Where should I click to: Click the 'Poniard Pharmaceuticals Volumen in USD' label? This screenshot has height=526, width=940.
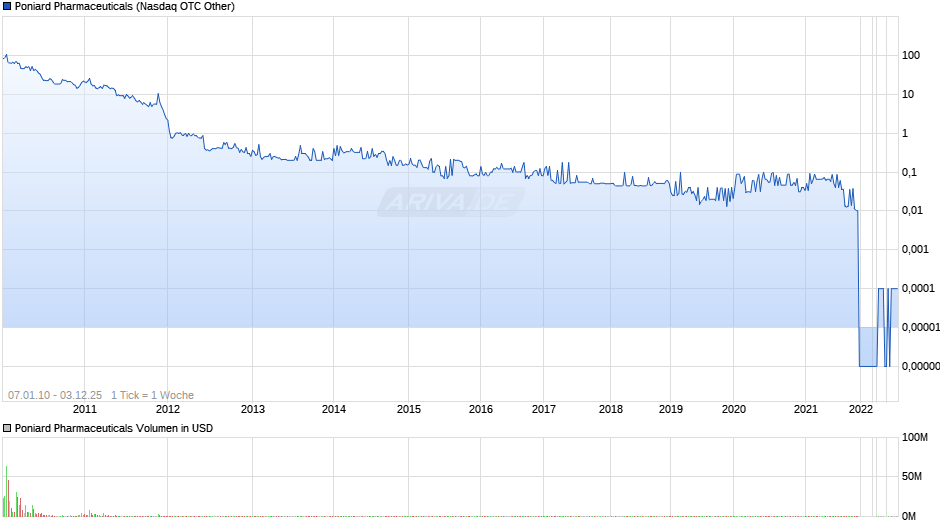pos(114,428)
